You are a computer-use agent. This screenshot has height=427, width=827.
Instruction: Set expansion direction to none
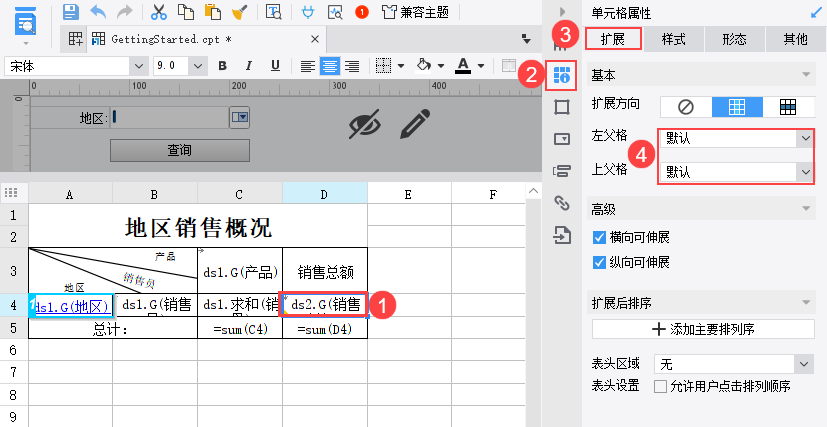coord(686,107)
